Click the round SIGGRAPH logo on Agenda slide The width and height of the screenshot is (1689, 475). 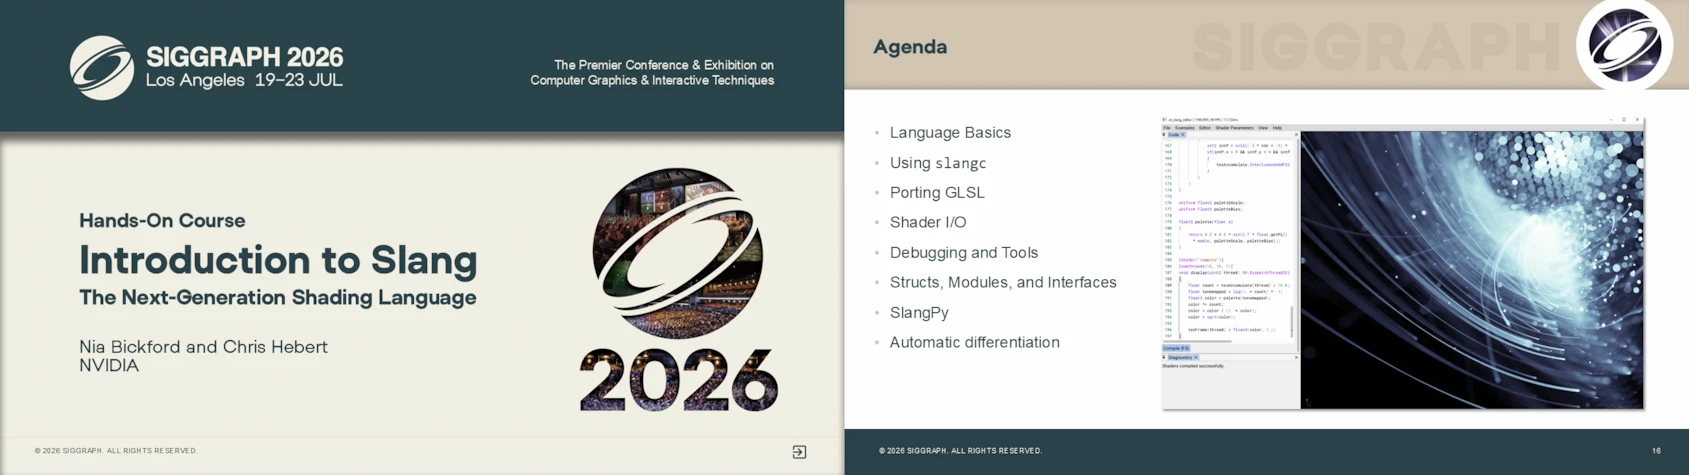tap(1625, 45)
